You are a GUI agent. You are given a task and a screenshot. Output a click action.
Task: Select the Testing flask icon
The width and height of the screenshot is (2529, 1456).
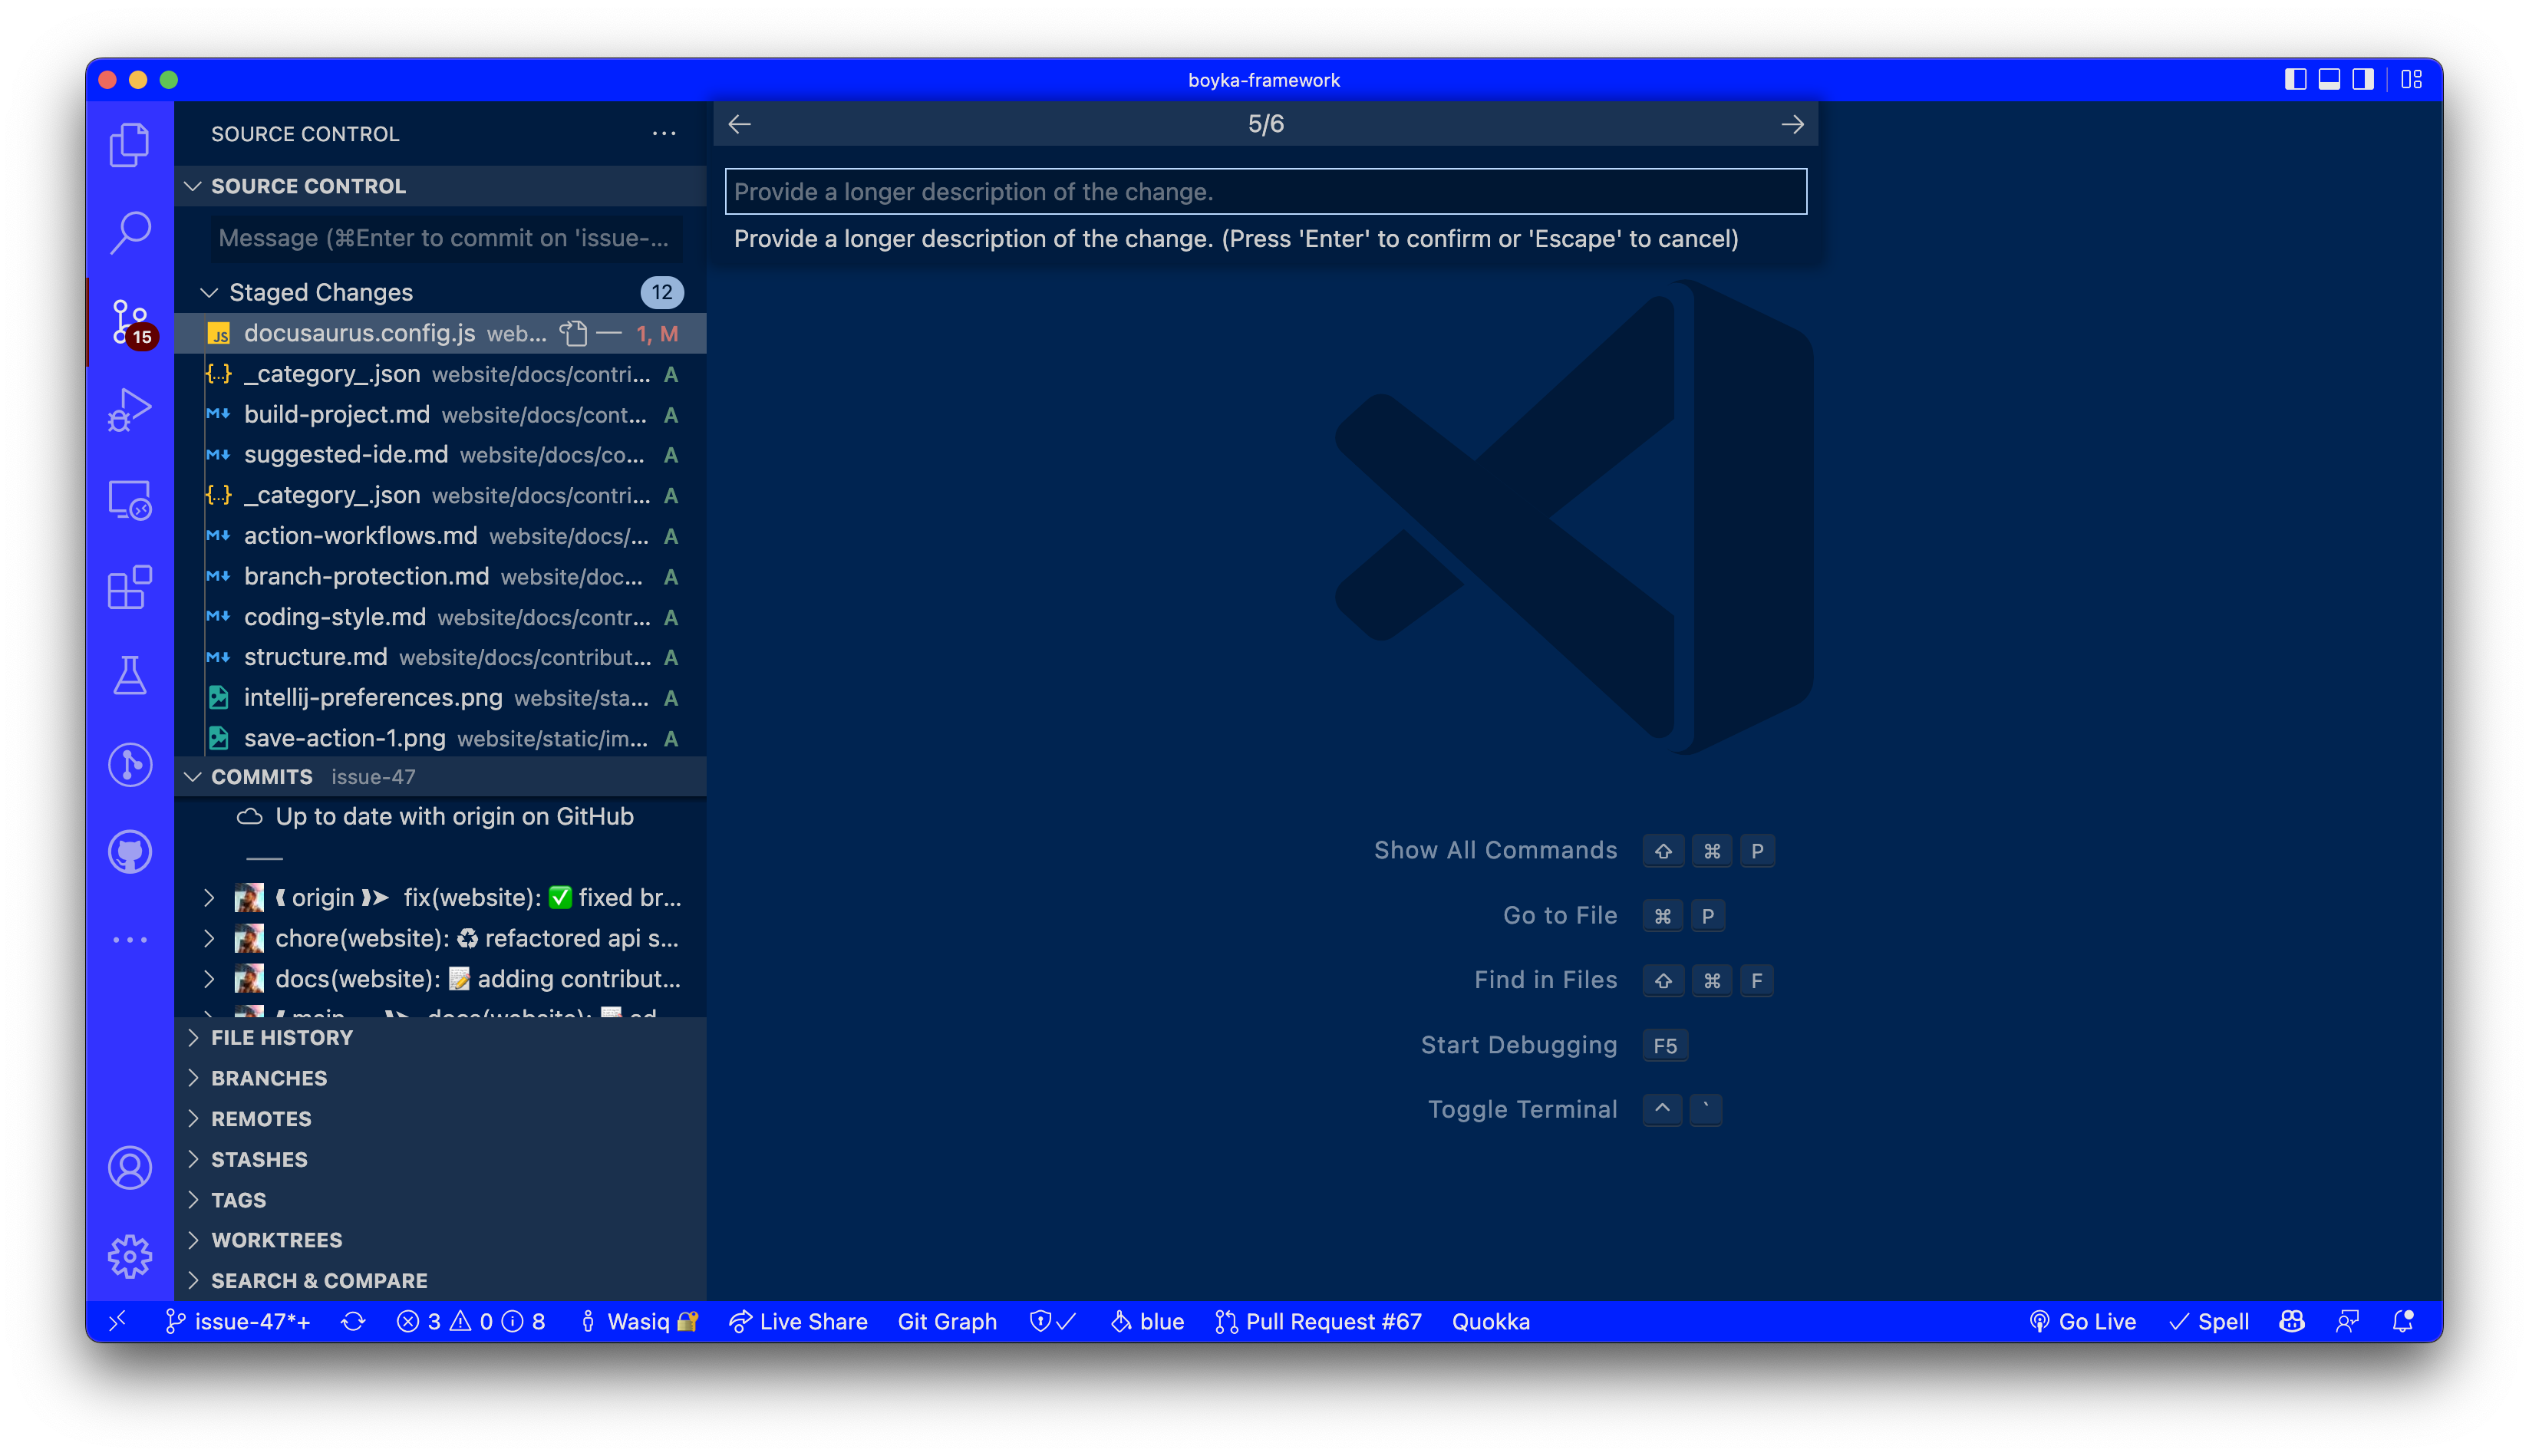(129, 676)
